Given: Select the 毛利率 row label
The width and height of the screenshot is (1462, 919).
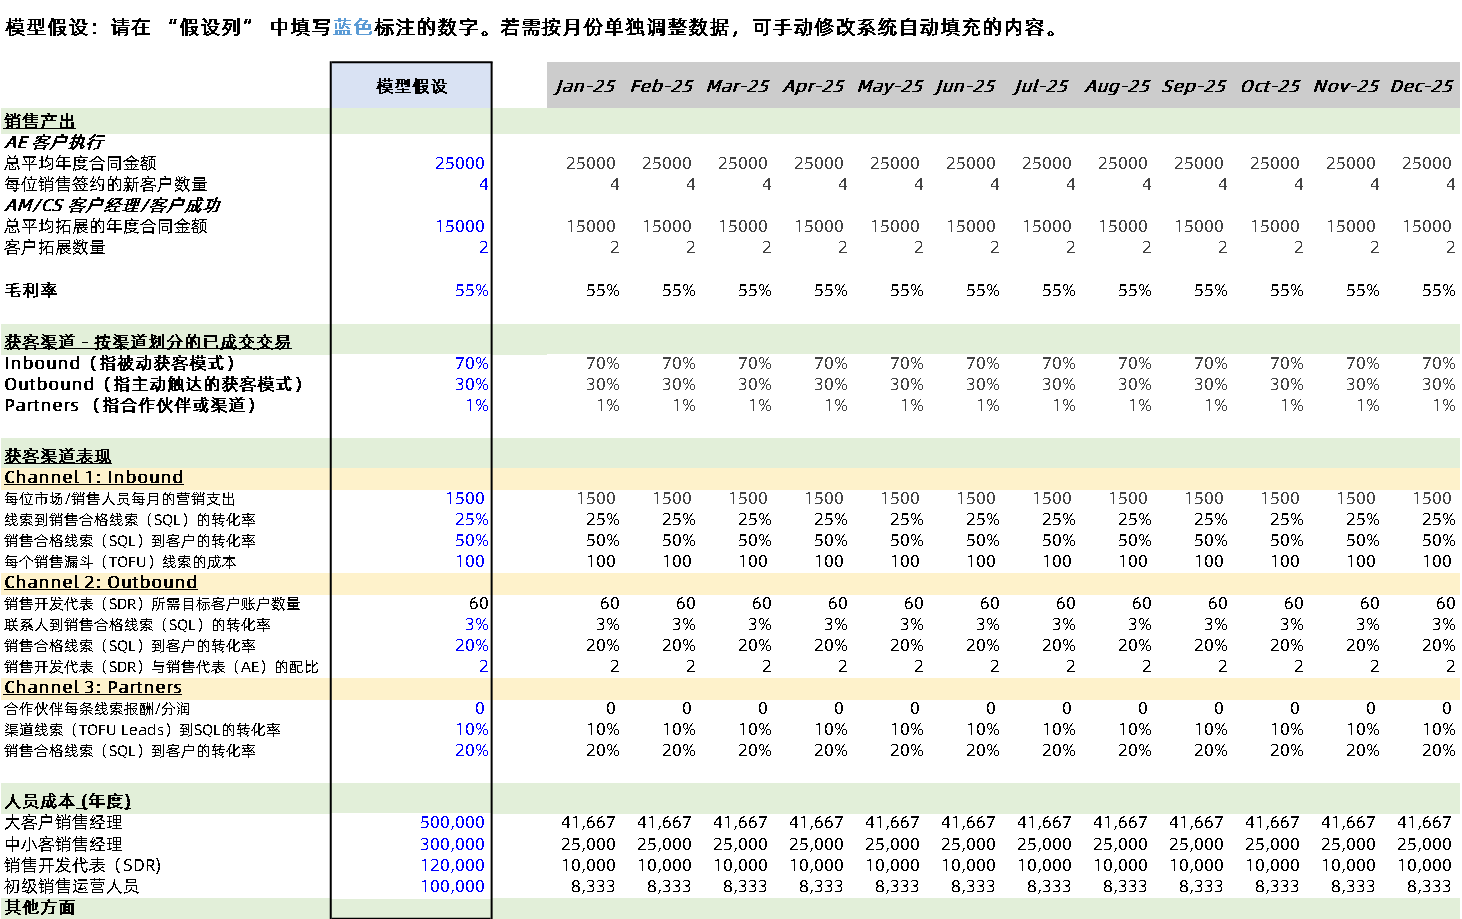Looking at the screenshot, I should point(31,290).
